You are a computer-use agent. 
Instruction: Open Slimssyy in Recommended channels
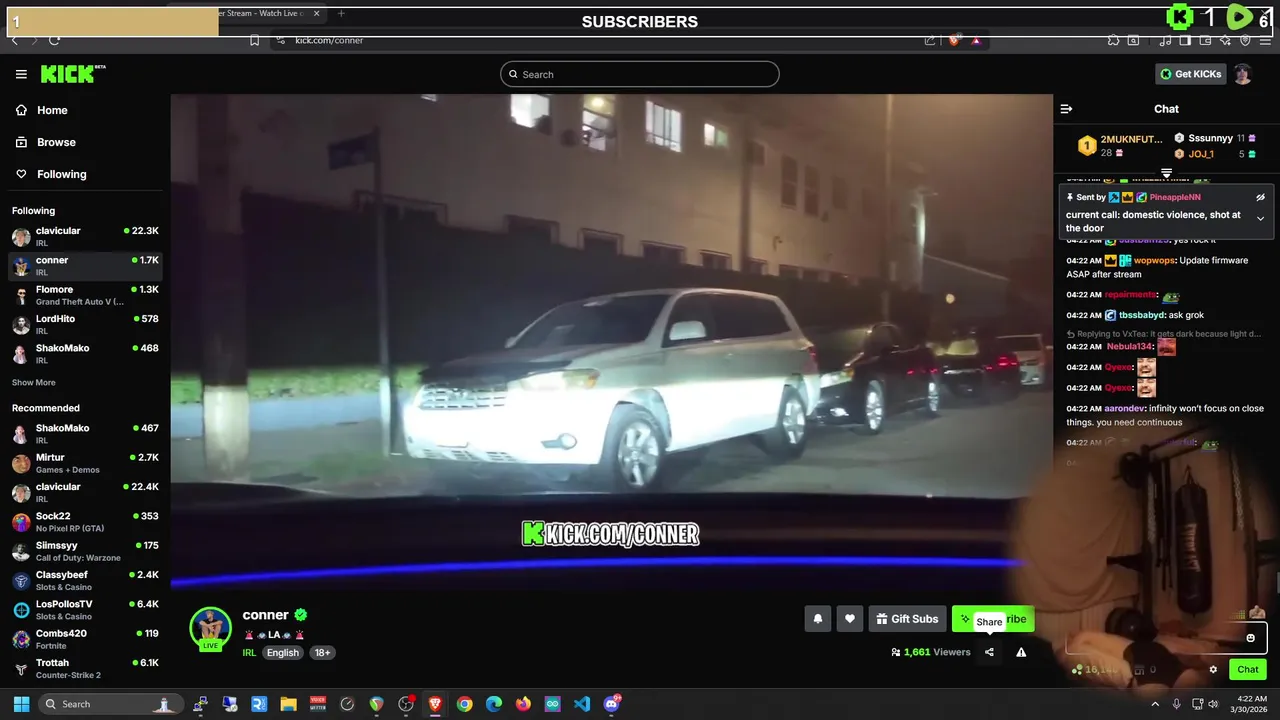coord(85,551)
